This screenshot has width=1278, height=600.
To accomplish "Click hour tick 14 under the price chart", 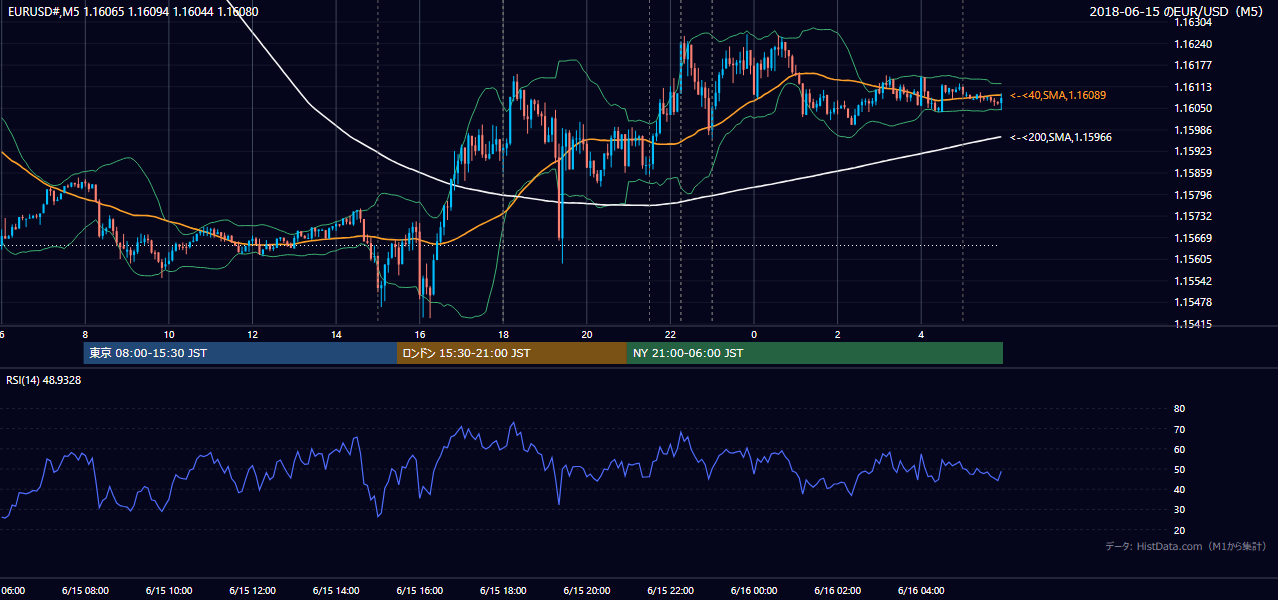I will pyautogui.click(x=336, y=335).
